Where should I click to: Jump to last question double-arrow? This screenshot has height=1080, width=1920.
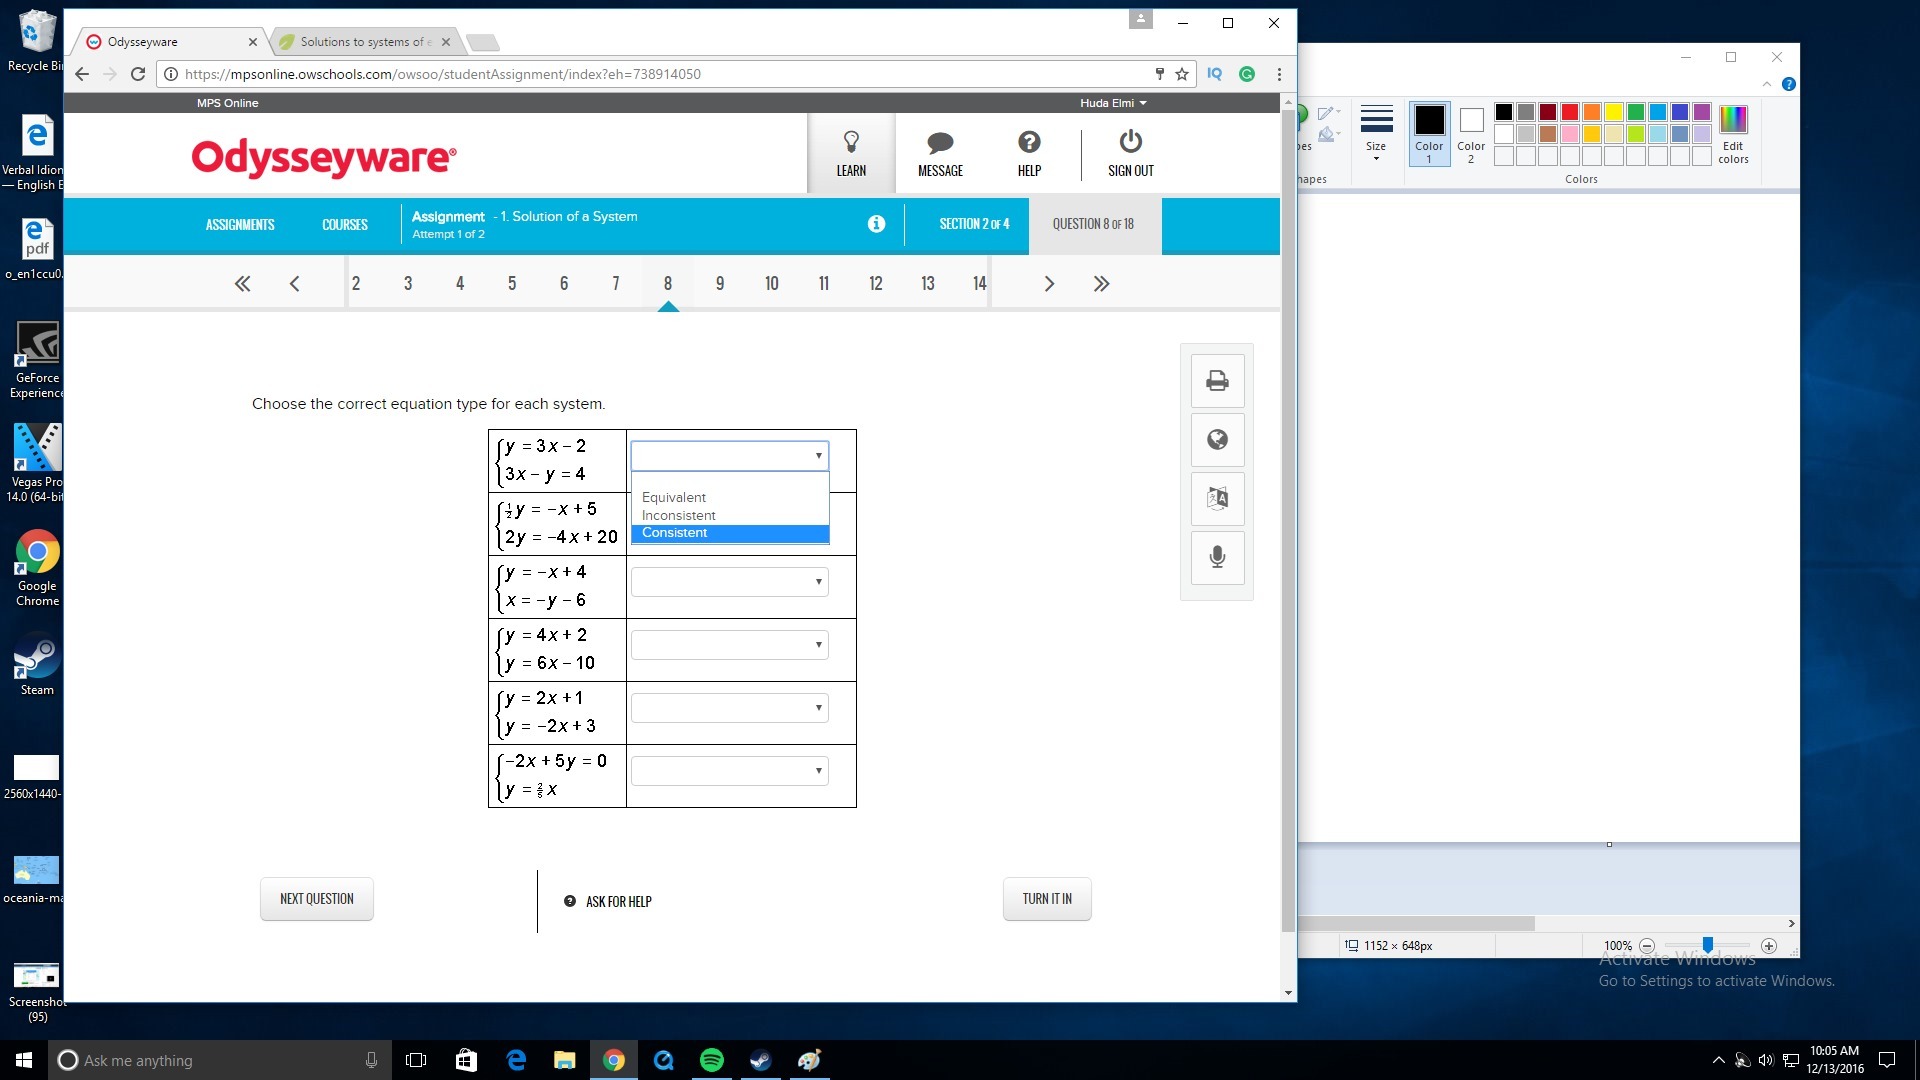[1101, 284]
